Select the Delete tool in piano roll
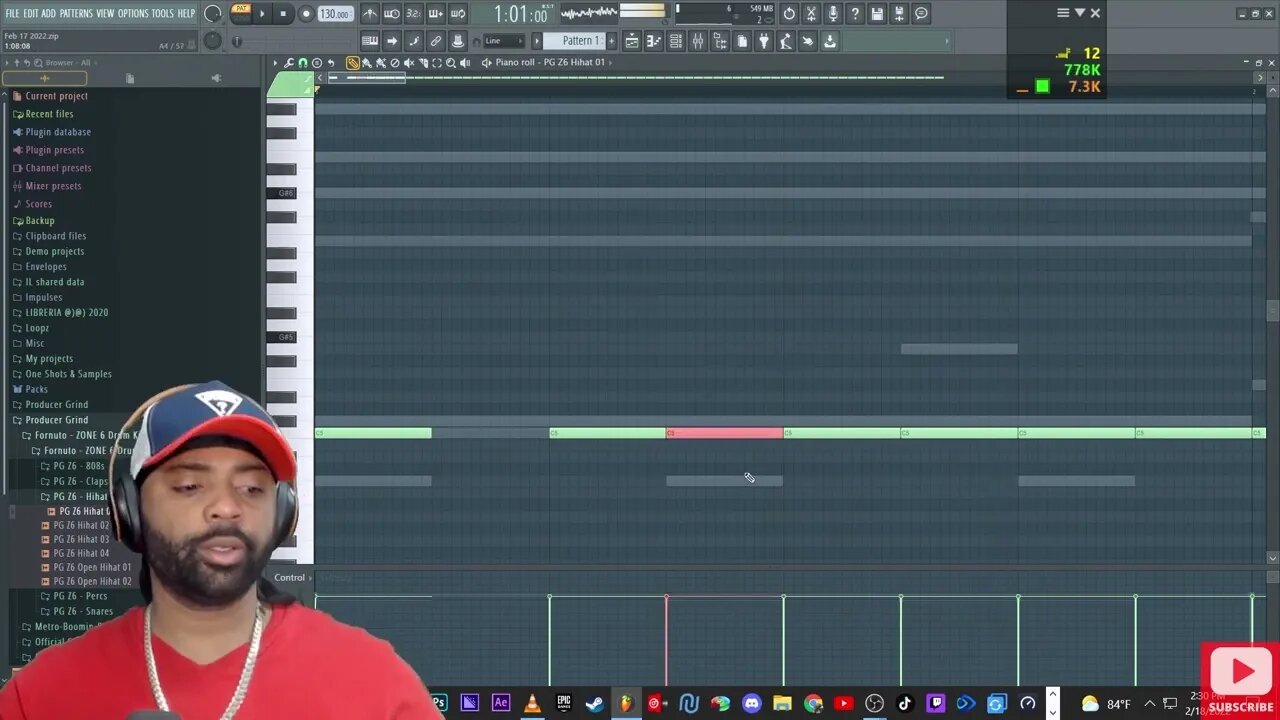The width and height of the screenshot is (1280, 720). click(x=394, y=62)
